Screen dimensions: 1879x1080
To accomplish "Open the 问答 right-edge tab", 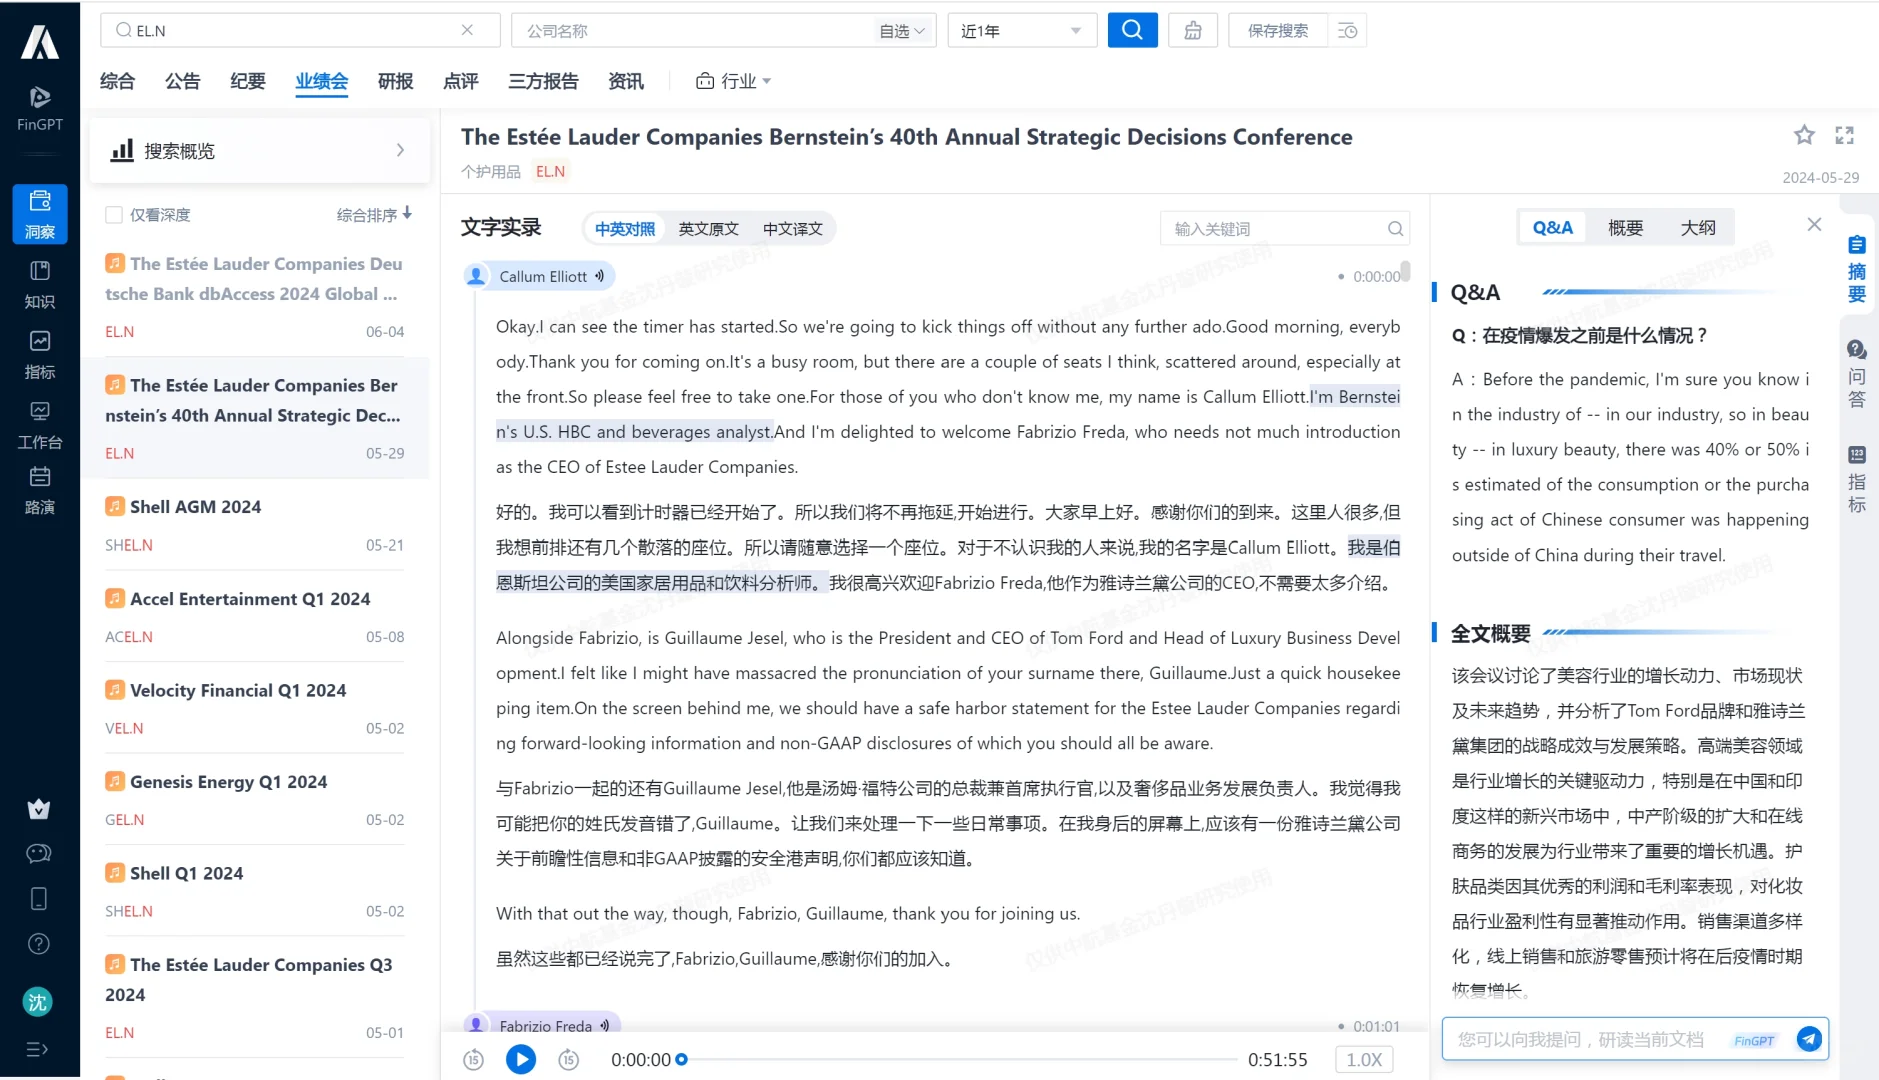I will click(1857, 373).
